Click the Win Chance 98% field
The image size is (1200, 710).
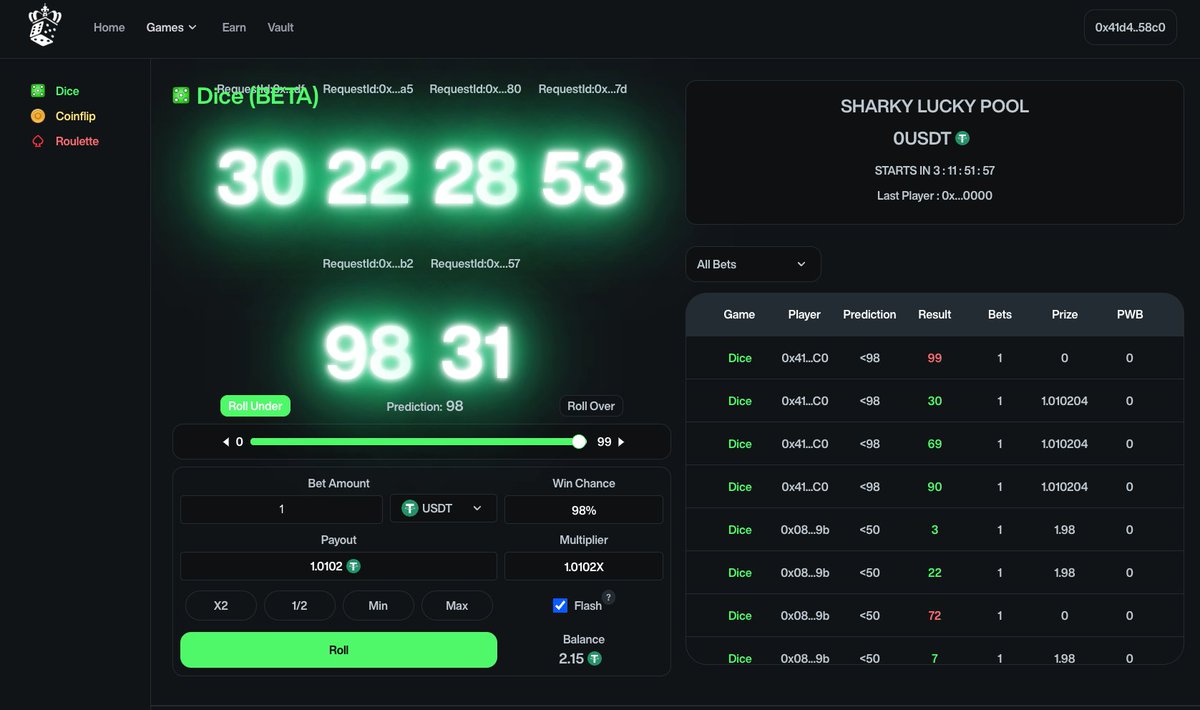(584, 510)
